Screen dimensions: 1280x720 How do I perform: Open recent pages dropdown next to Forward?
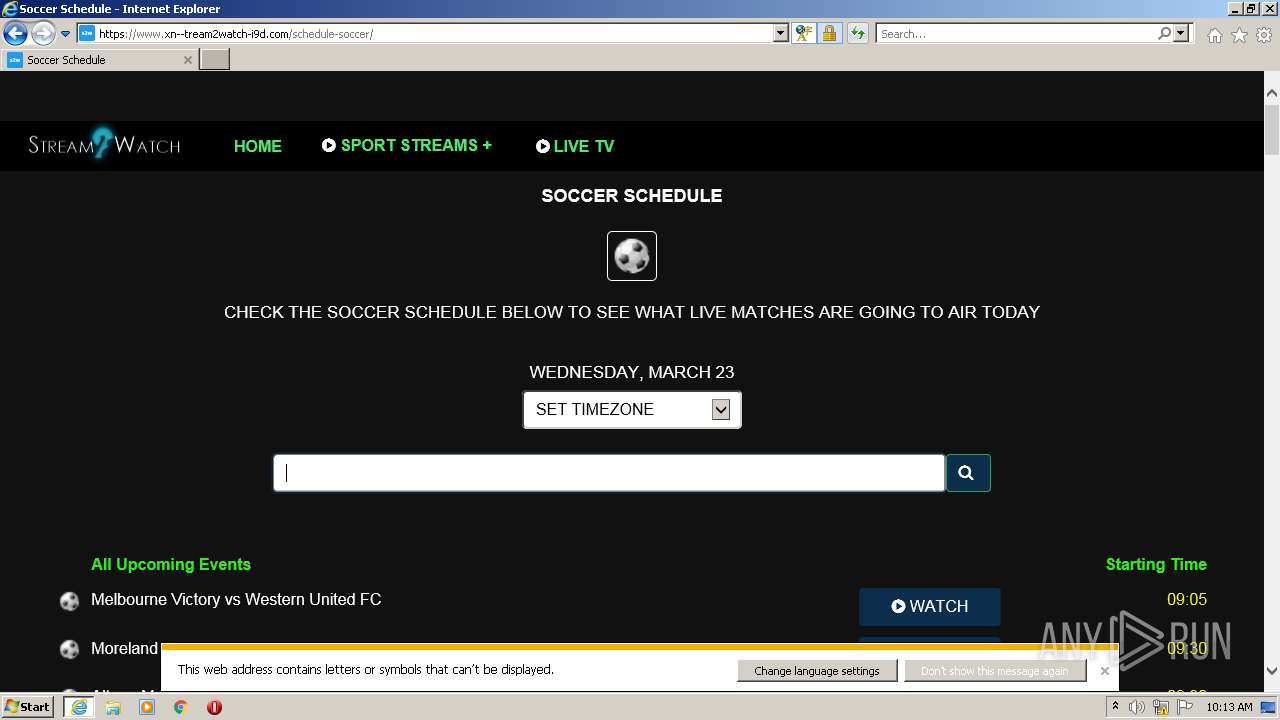click(65, 34)
